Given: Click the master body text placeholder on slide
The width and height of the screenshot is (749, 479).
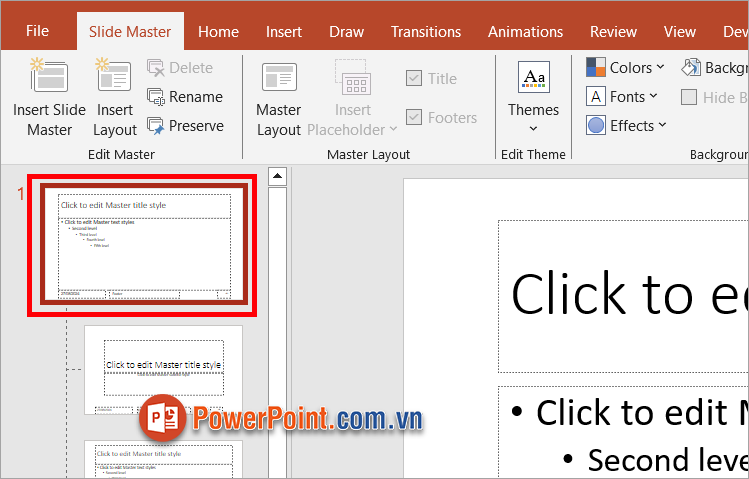Looking at the screenshot, I should (x=623, y=432).
